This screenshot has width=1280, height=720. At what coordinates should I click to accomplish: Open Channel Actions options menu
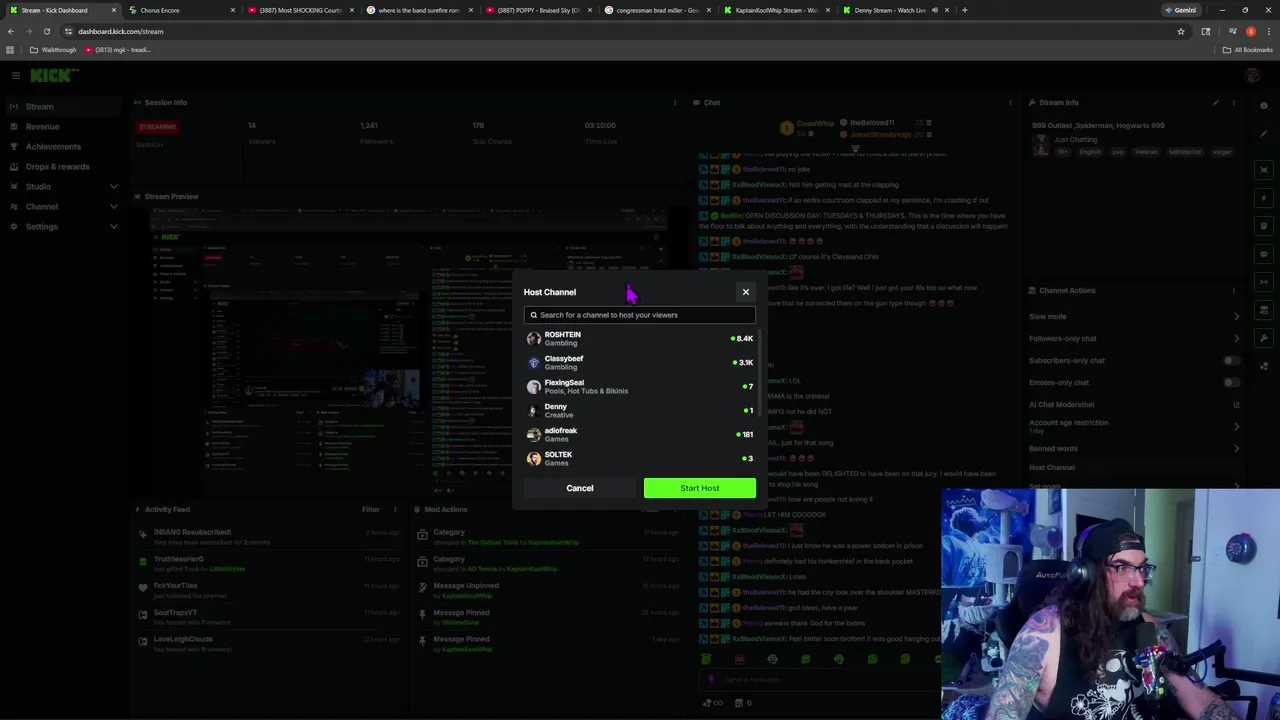[1234, 290]
